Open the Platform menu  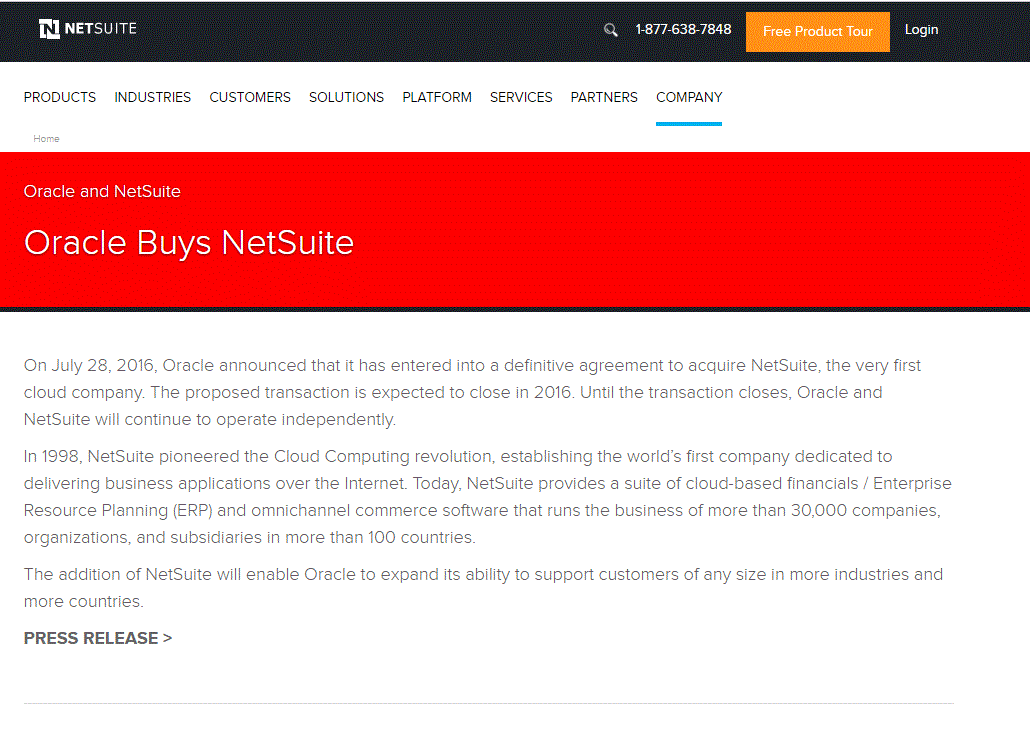click(437, 97)
